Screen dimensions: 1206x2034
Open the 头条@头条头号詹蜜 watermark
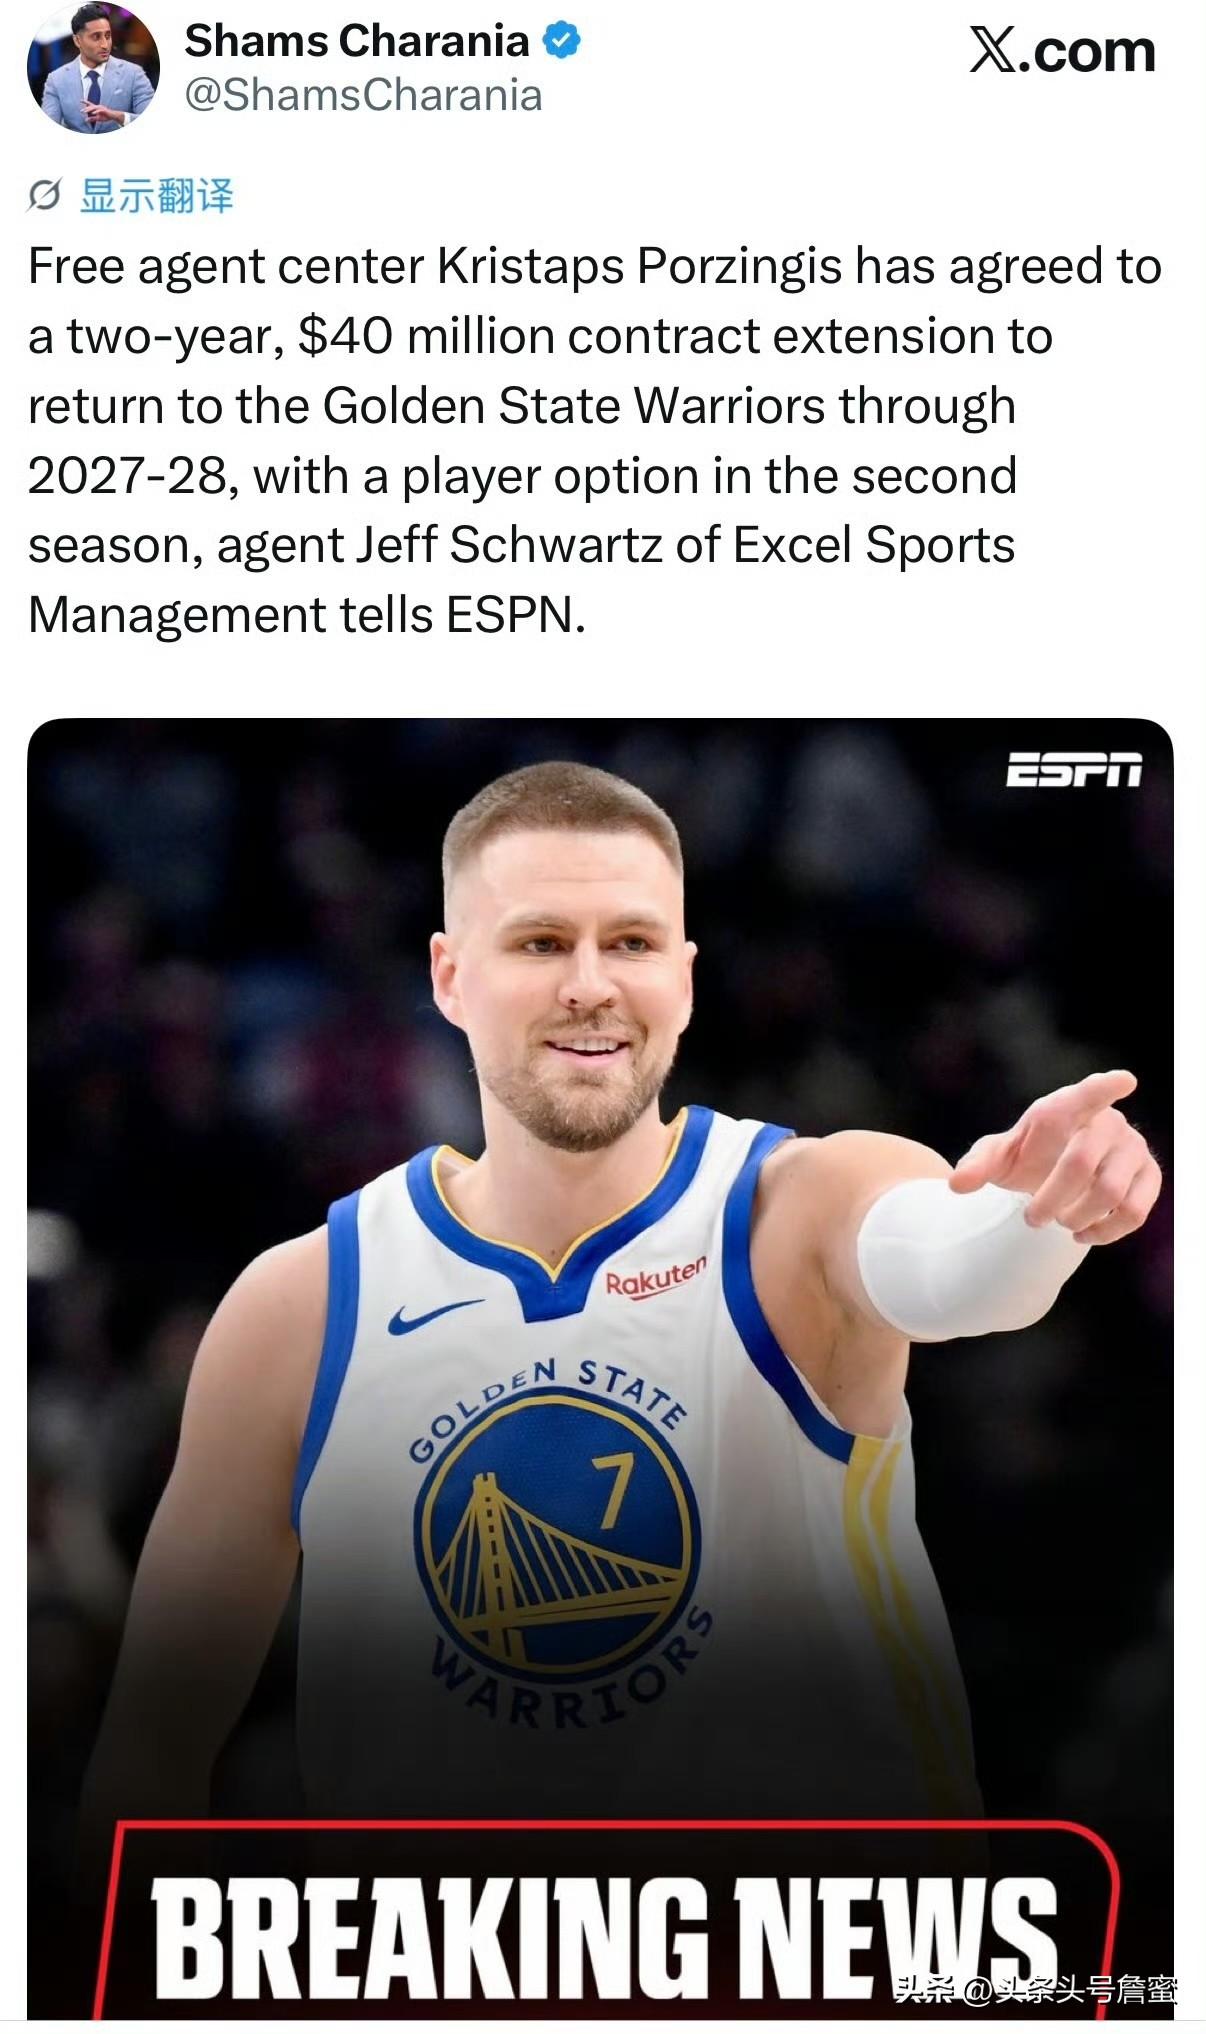(x=1036, y=1990)
